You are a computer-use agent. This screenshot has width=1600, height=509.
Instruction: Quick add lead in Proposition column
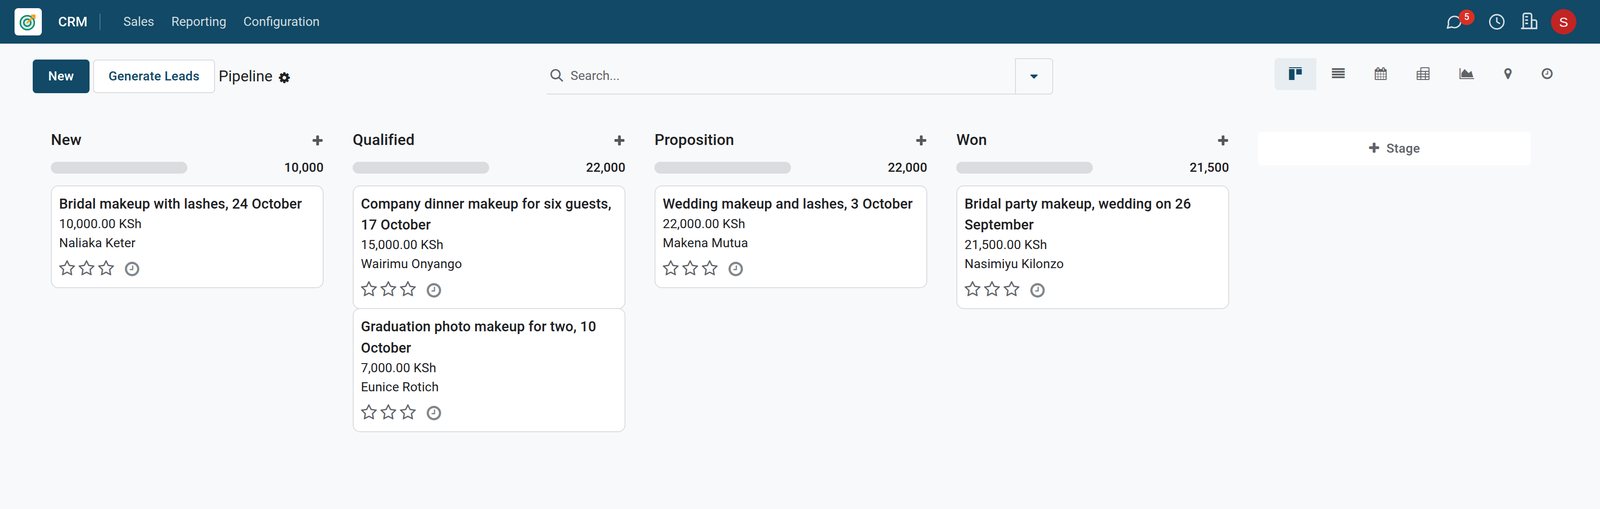[x=921, y=141]
